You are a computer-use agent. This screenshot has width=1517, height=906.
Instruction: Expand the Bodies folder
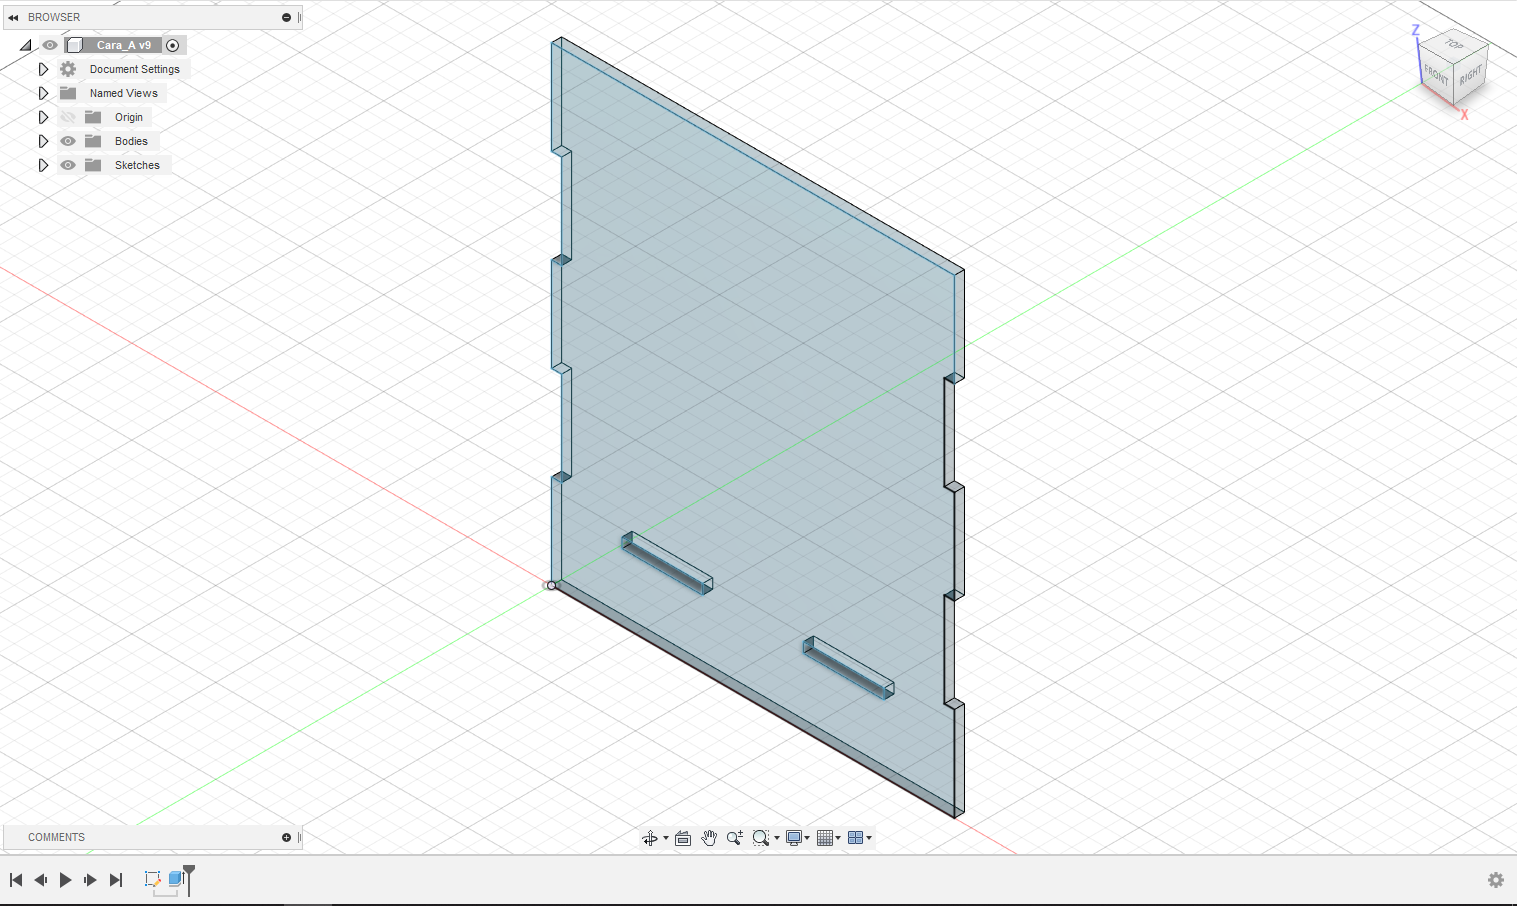[x=43, y=141]
